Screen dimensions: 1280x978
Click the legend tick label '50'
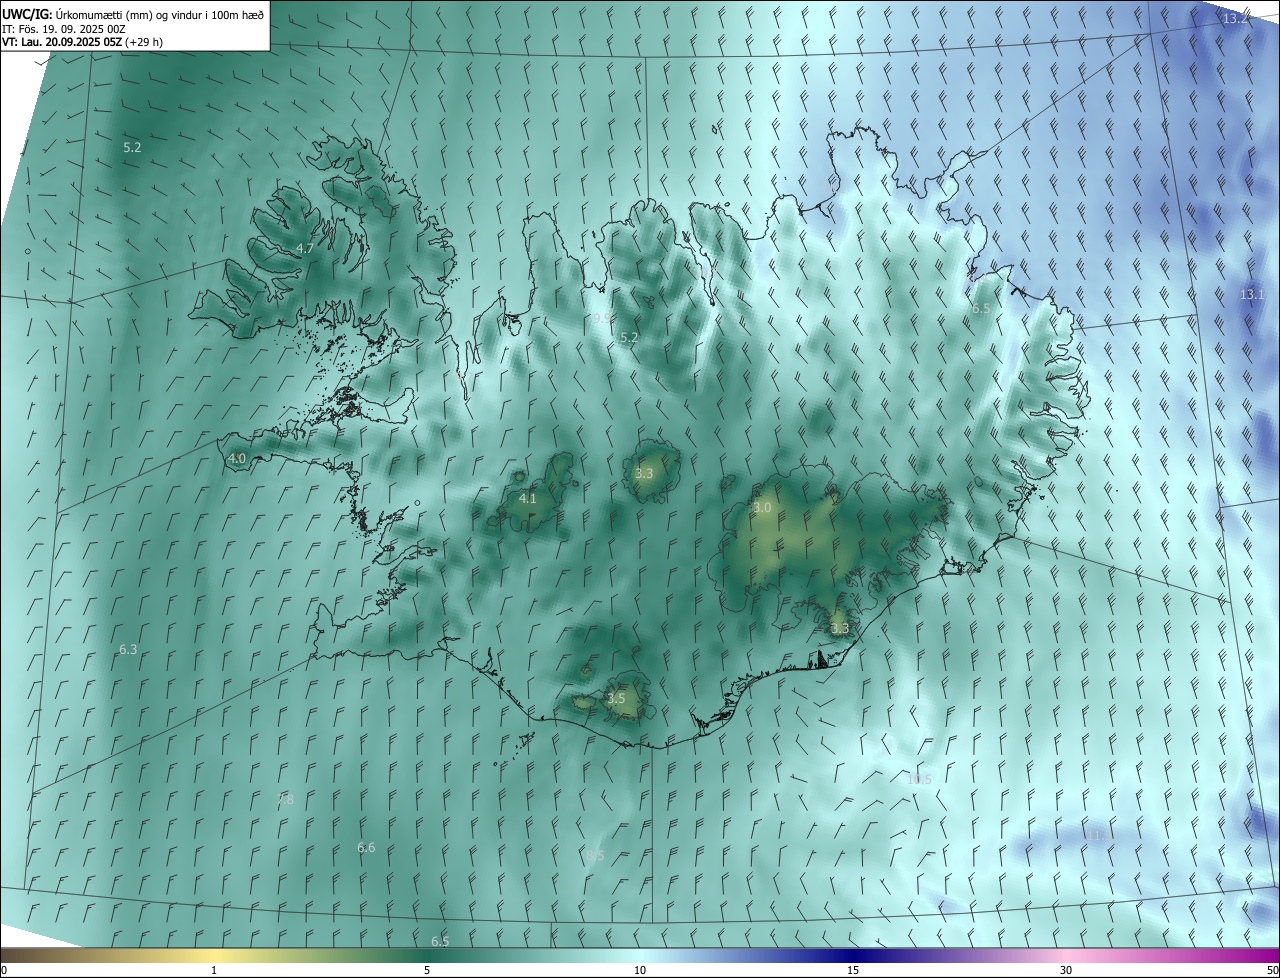1272,970
